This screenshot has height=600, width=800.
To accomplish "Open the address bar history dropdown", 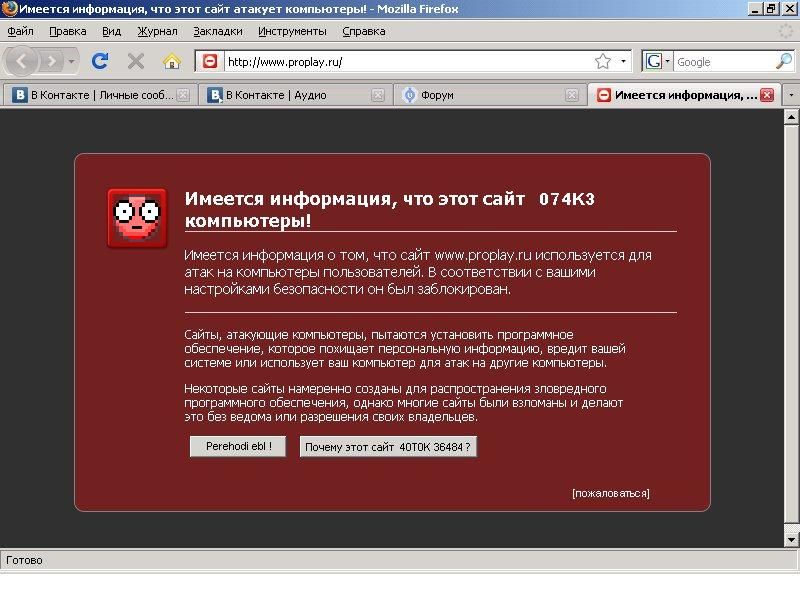I will tap(623, 62).
